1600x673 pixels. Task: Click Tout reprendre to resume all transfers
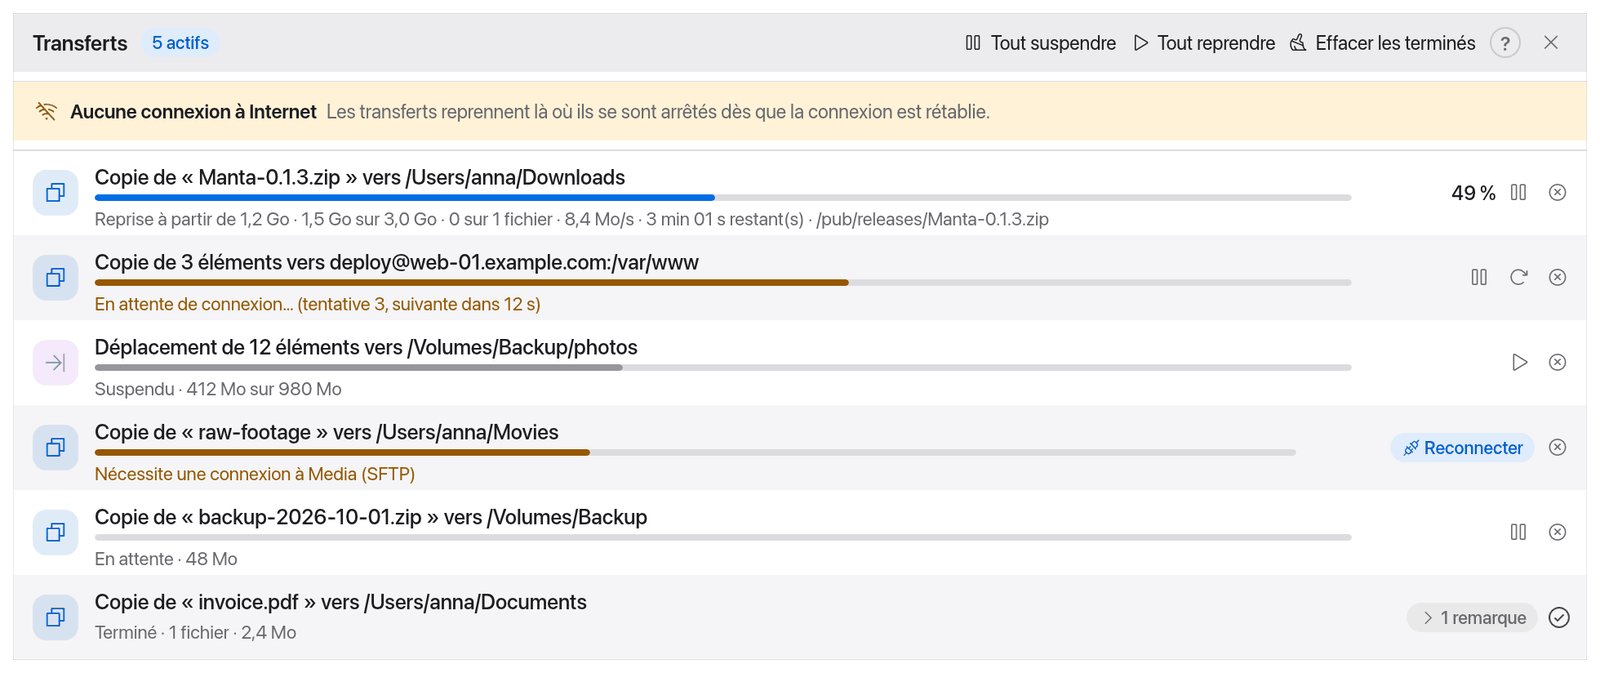tap(1204, 43)
